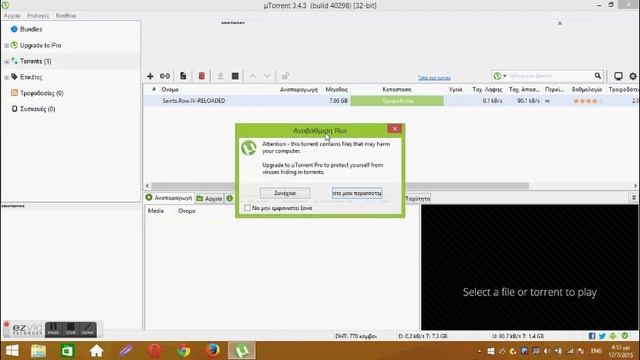Tick the don't show again checkbox
640x360 pixels.
[x=247, y=208]
